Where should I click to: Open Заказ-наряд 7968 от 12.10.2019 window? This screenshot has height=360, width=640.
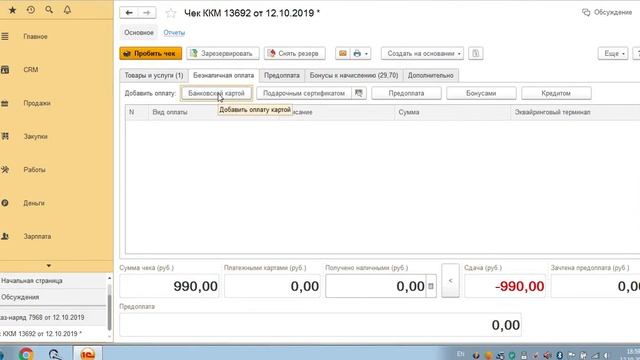pyautogui.click(x=53, y=318)
